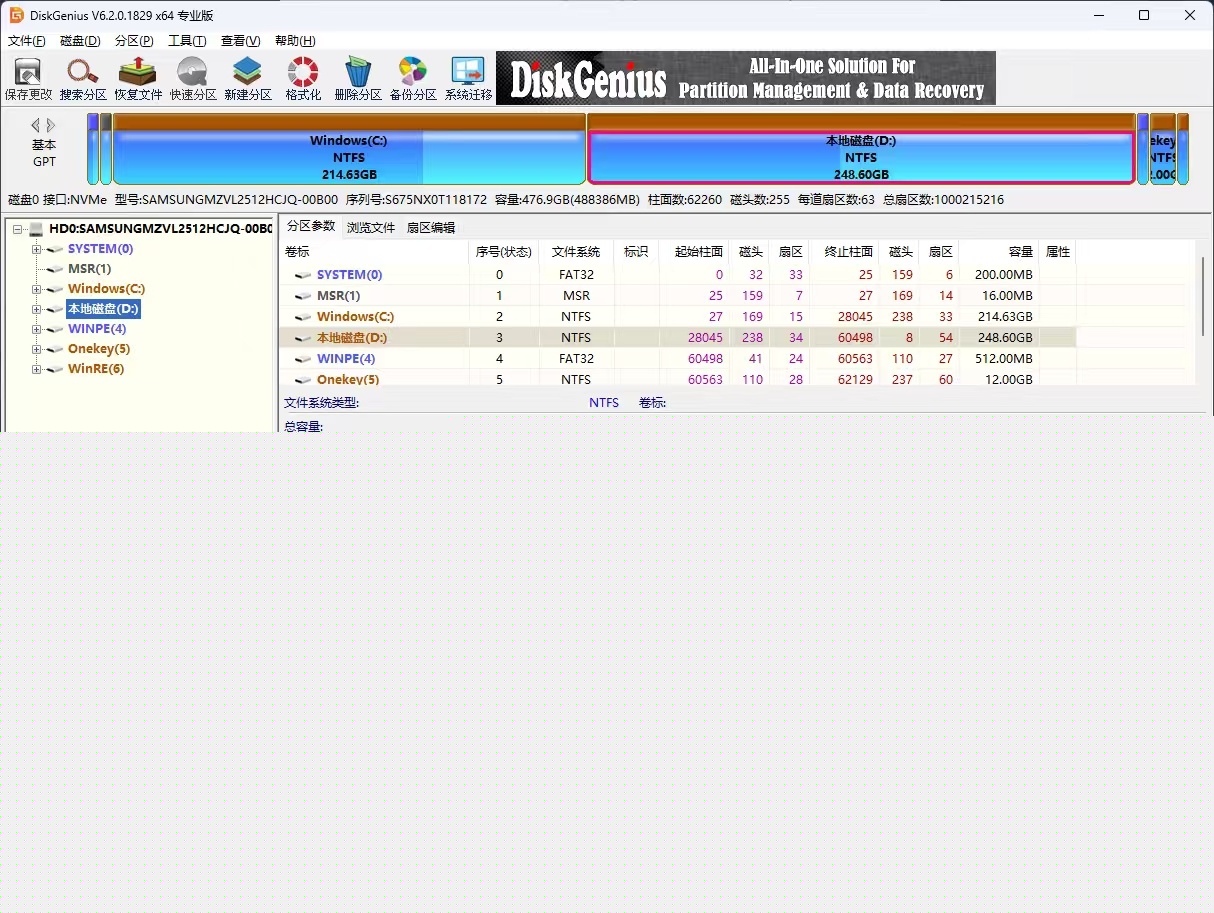Open the 恢复文件 tool

click(138, 79)
